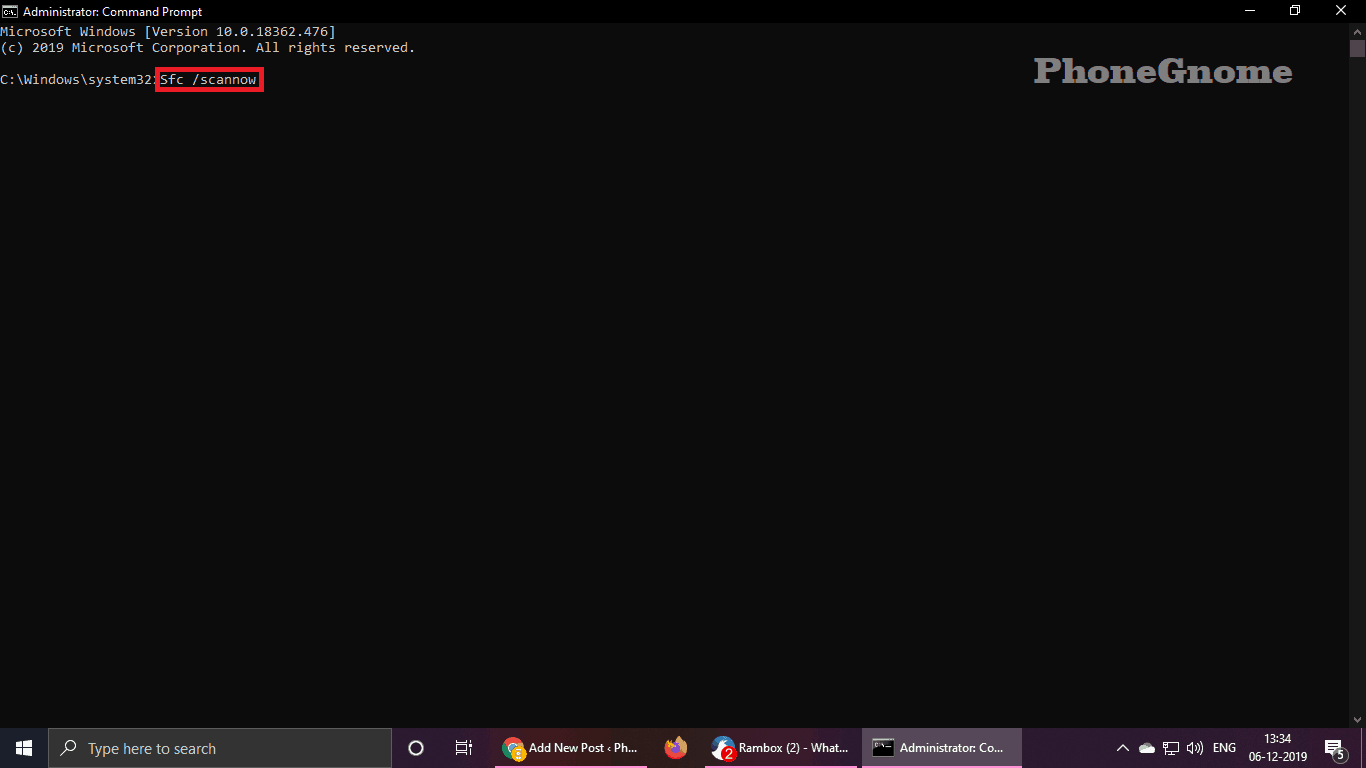Click 'Administrator: Command Prompt' title text
This screenshot has height=768, width=1366.
point(112,11)
